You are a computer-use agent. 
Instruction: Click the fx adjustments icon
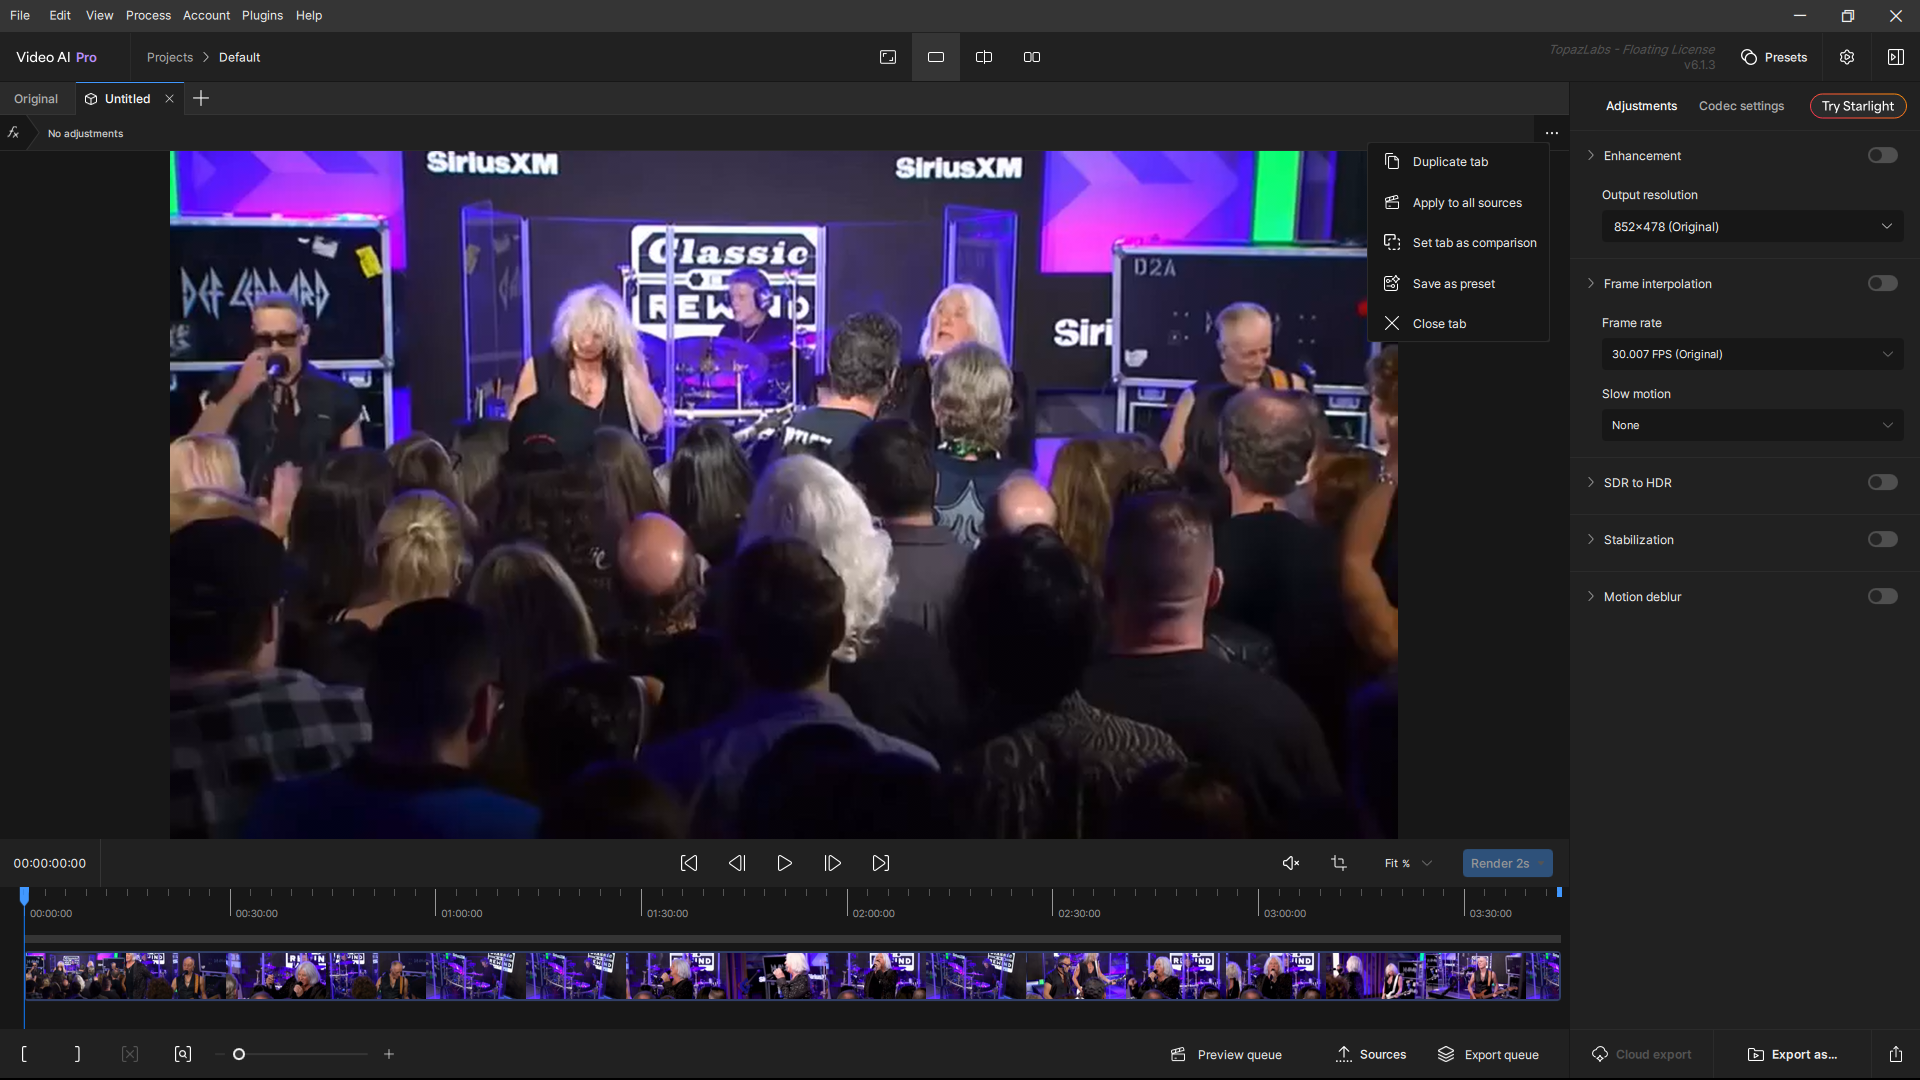[x=14, y=133]
